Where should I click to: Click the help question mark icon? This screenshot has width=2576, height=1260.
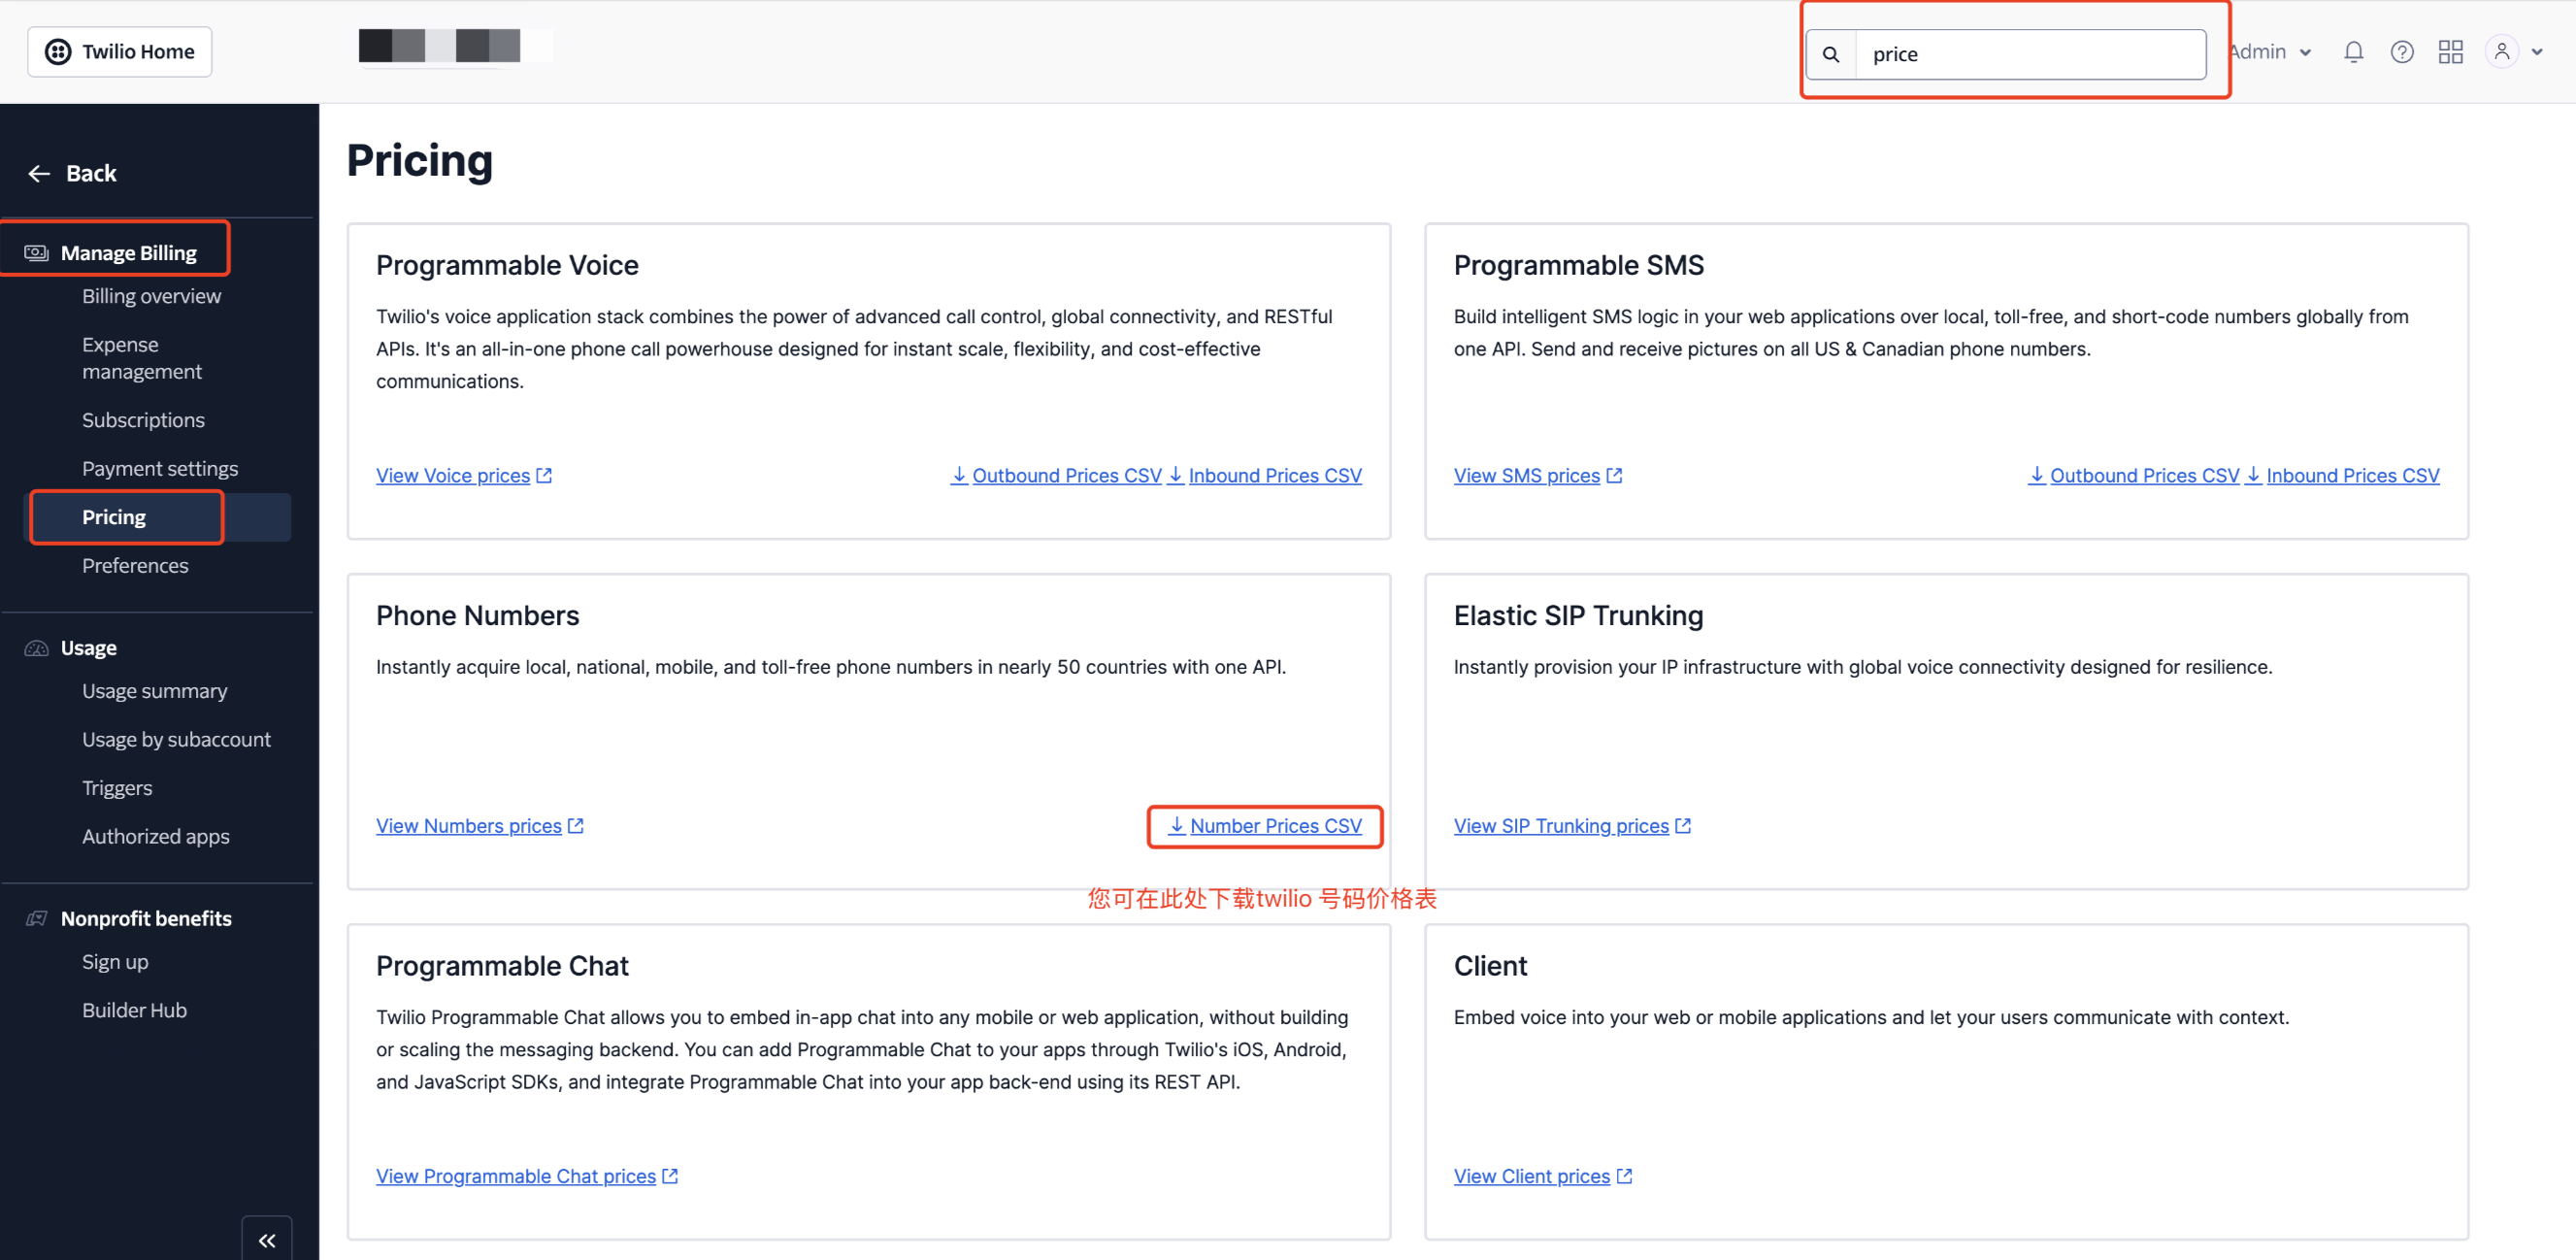coord(2402,52)
